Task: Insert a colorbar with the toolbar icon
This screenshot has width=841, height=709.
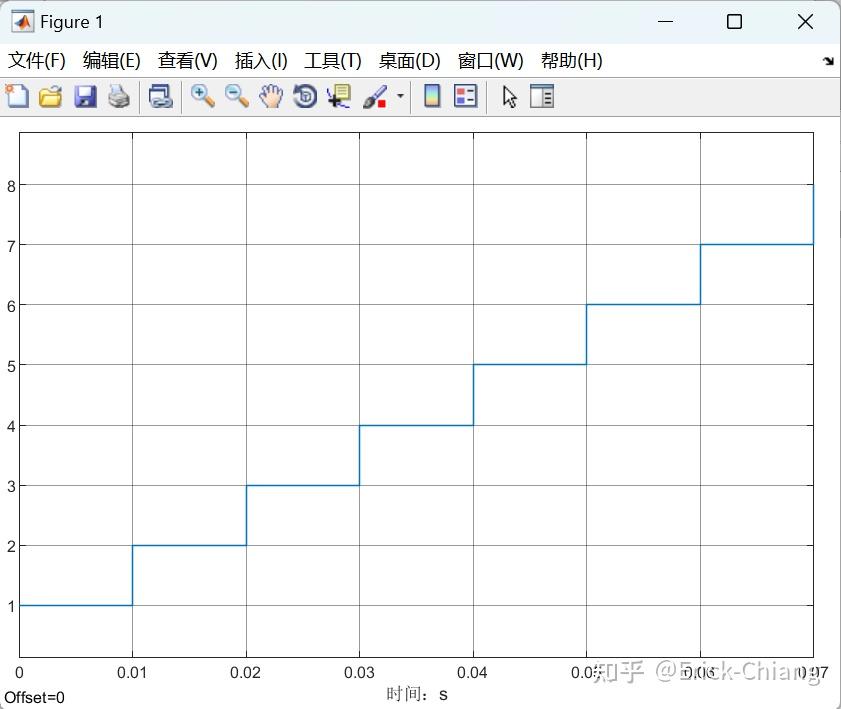Action: click(x=432, y=97)
